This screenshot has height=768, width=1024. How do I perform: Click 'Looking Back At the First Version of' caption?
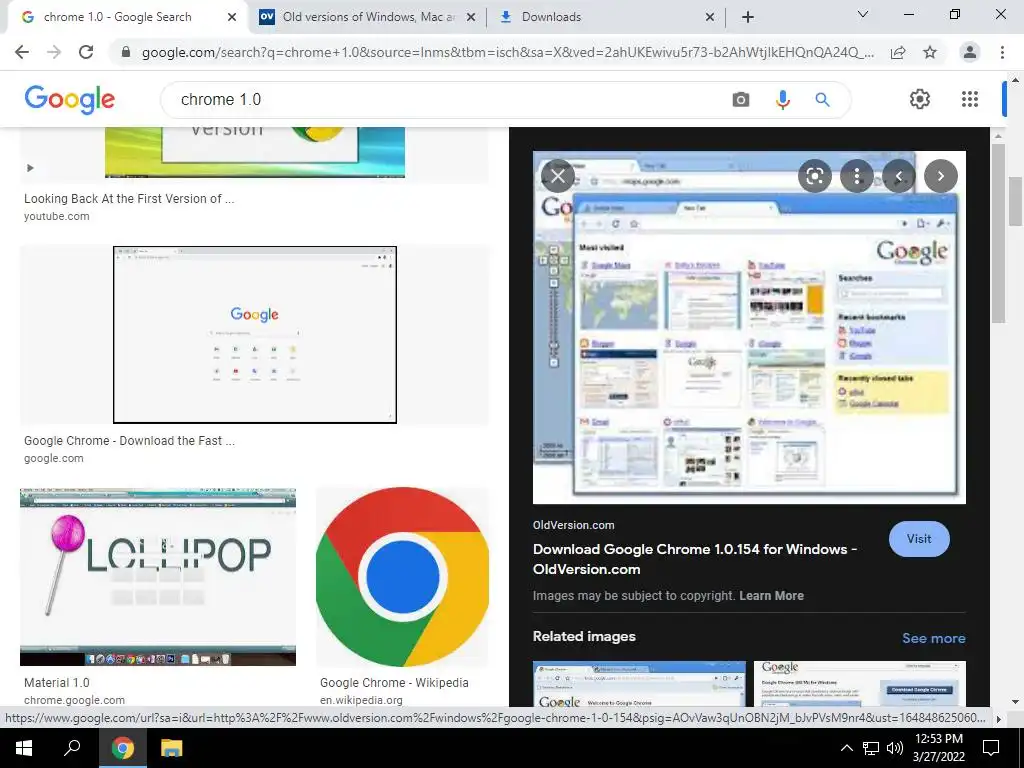(129, 199)
